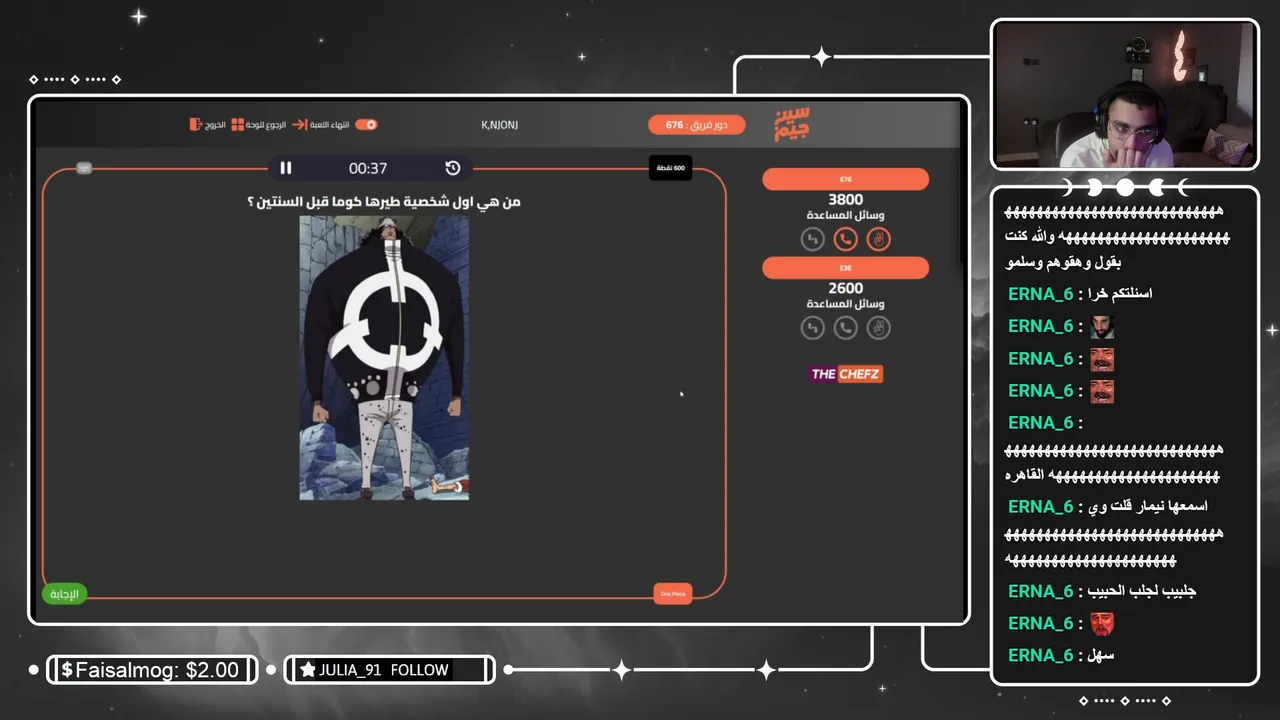Use team 676's swap lifeline icon
This screenshot has height=720, width=1280.
(813, 239)
